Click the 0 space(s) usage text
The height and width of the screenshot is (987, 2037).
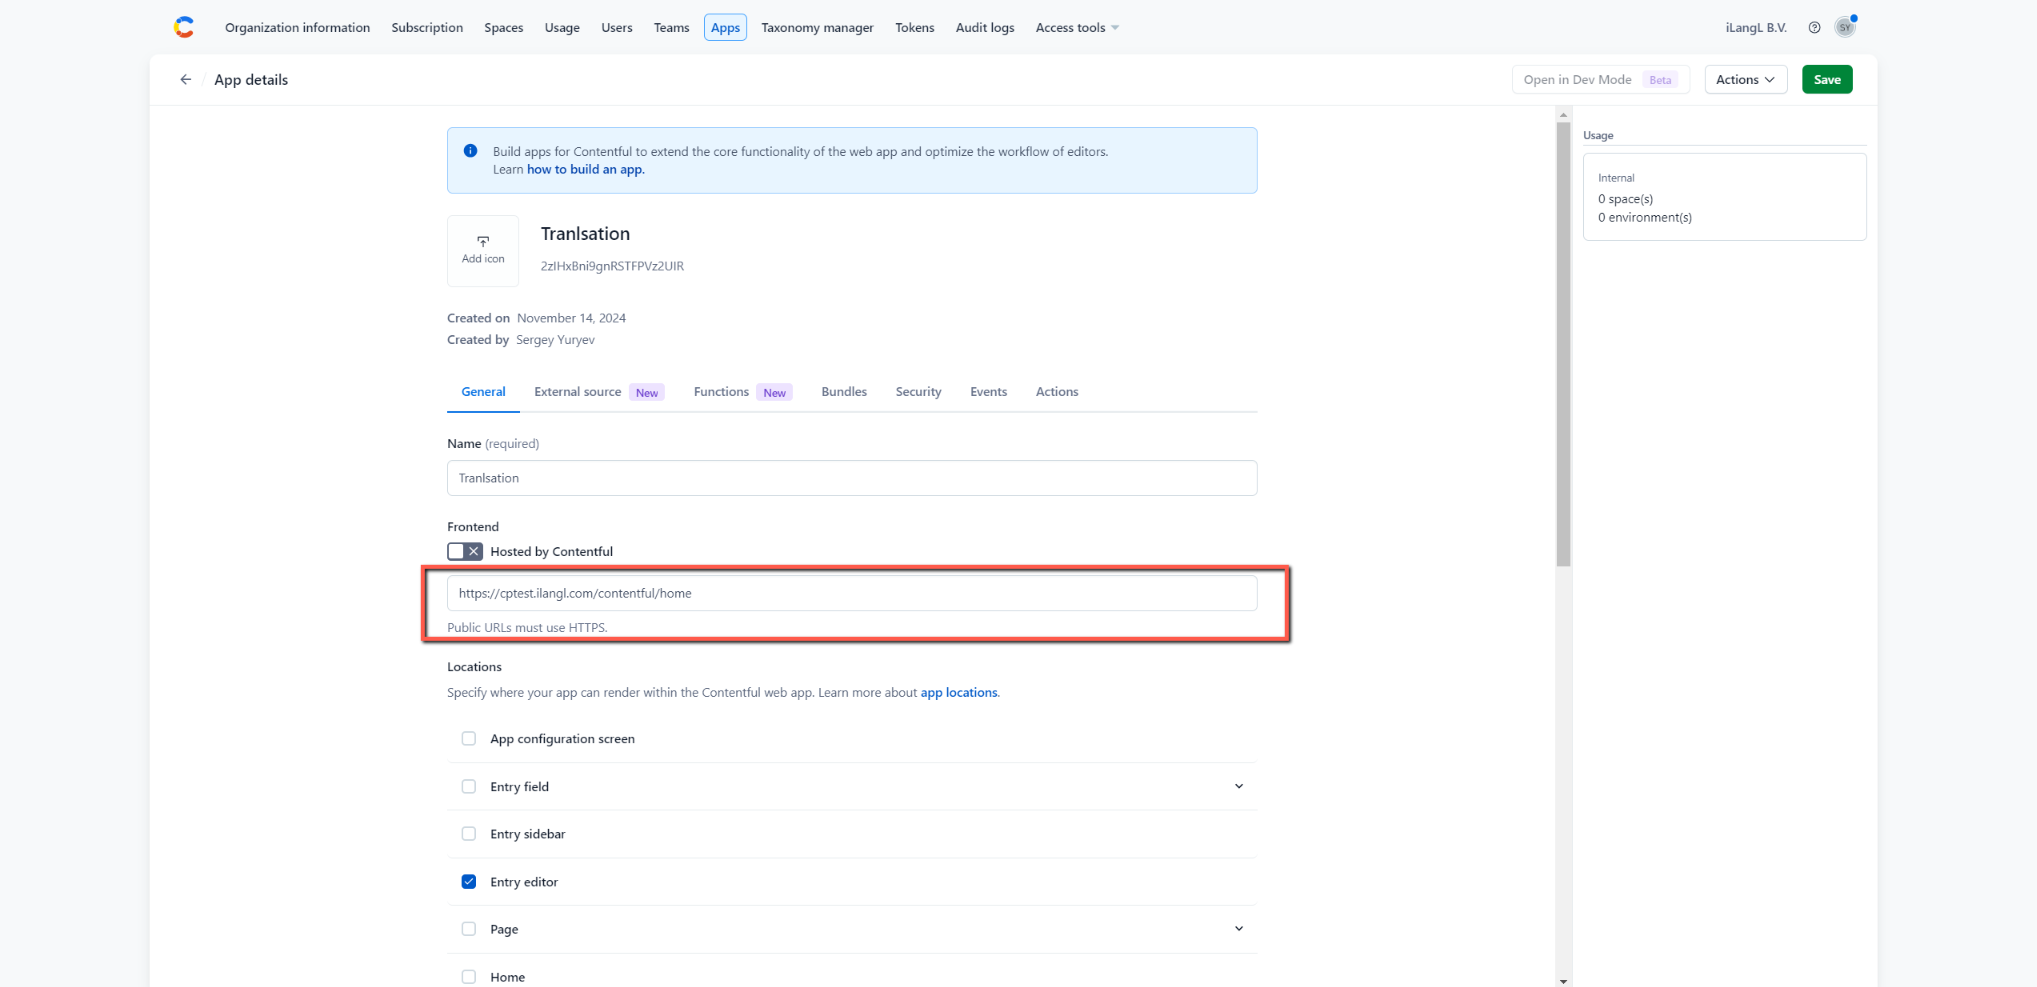point(1625,199)
